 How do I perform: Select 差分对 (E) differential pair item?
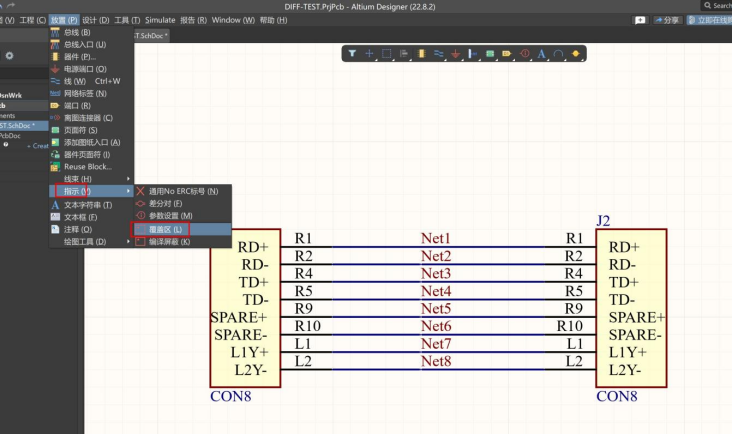click(183, 203)
